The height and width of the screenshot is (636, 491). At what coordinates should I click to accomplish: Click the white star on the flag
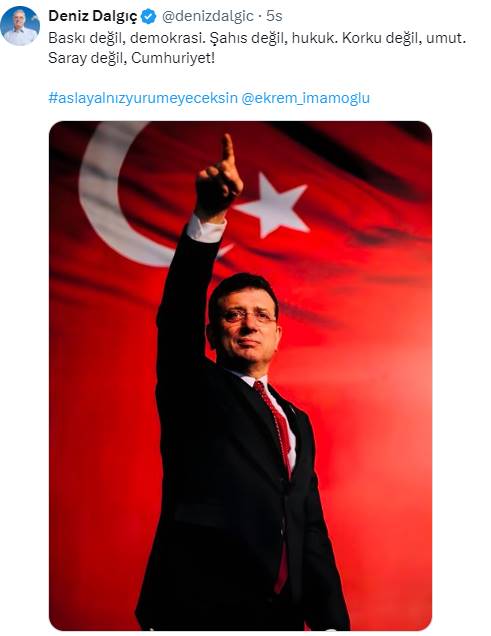pos(272,205)
